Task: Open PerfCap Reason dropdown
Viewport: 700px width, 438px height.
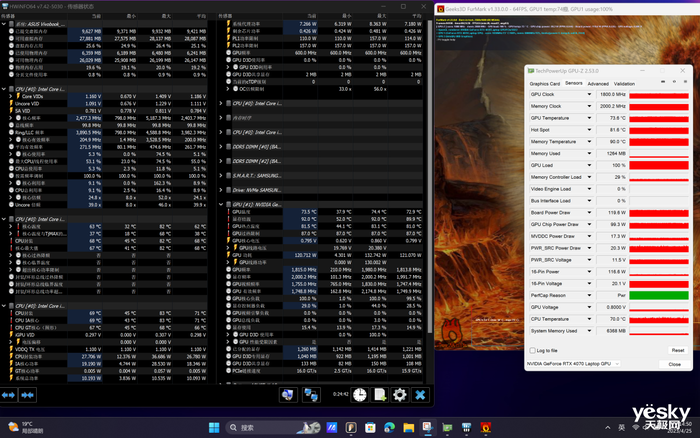Action: click(x=589, y=295)
